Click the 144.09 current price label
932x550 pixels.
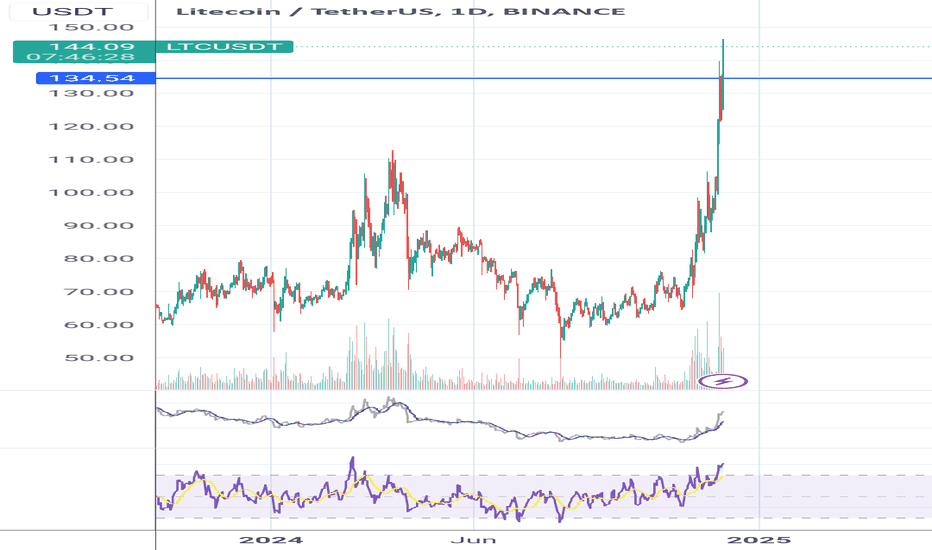[x=92, y=46]
